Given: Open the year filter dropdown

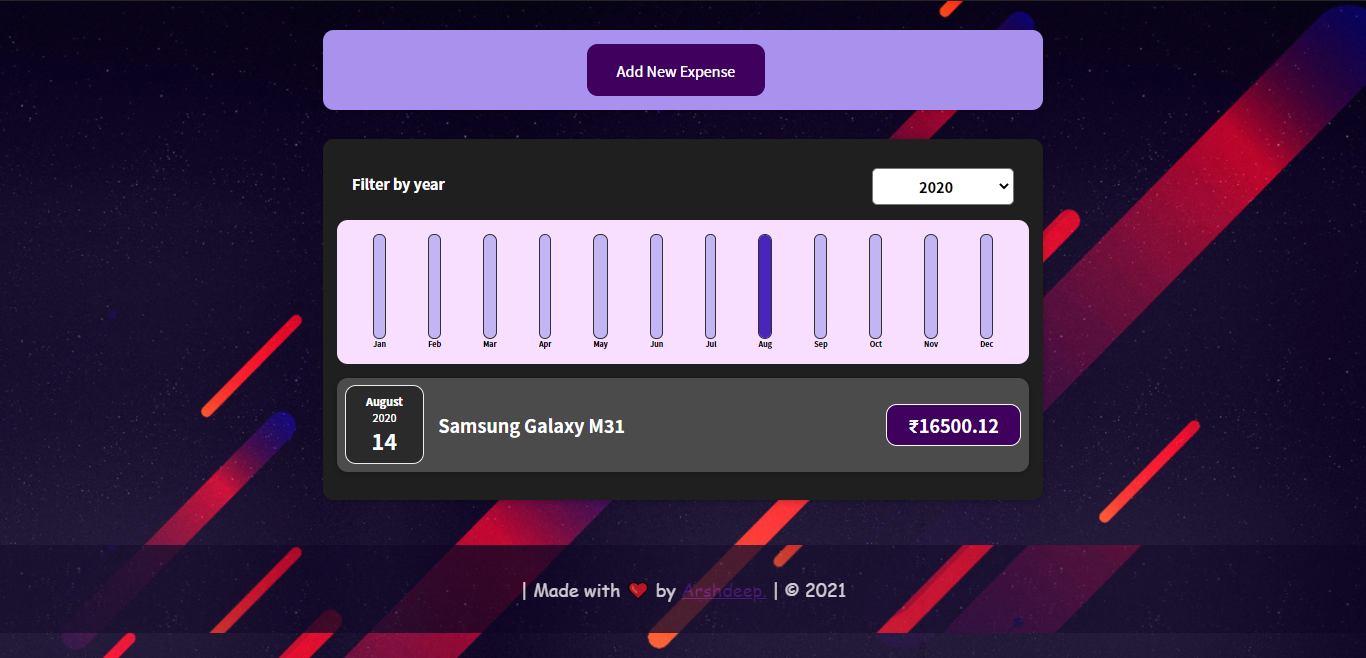Looking at the screenshot, I should 942,187.
